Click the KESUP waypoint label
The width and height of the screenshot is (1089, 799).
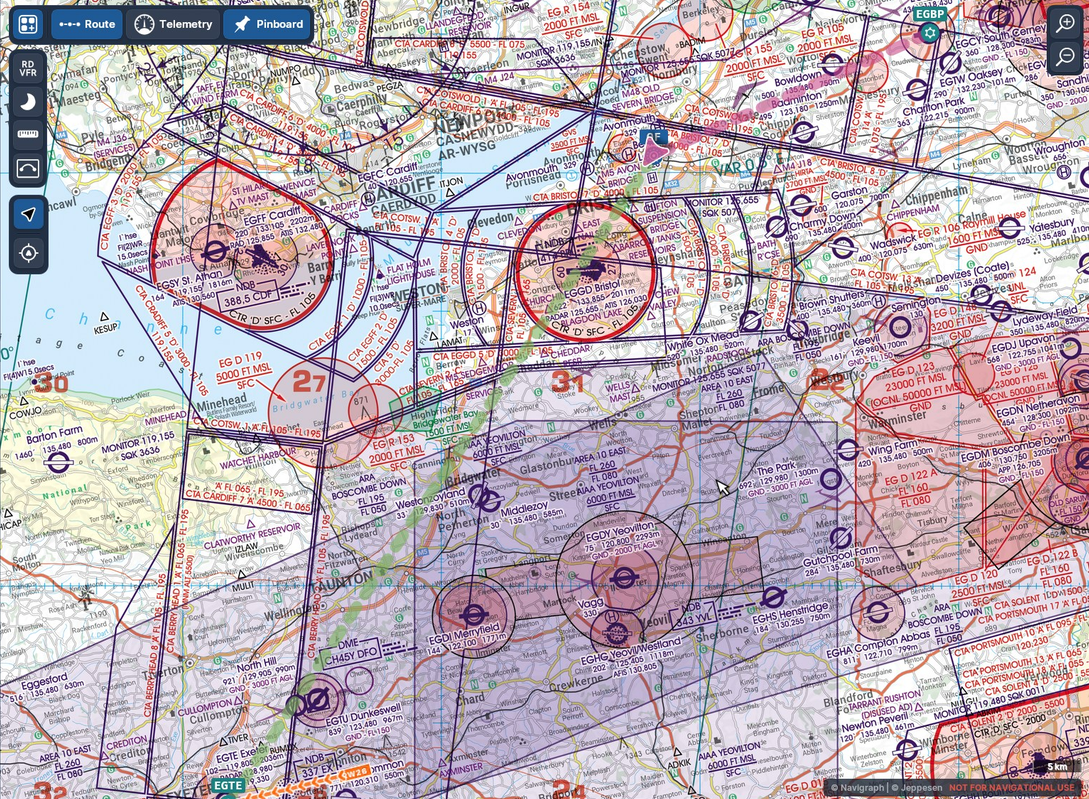(106, 329)
